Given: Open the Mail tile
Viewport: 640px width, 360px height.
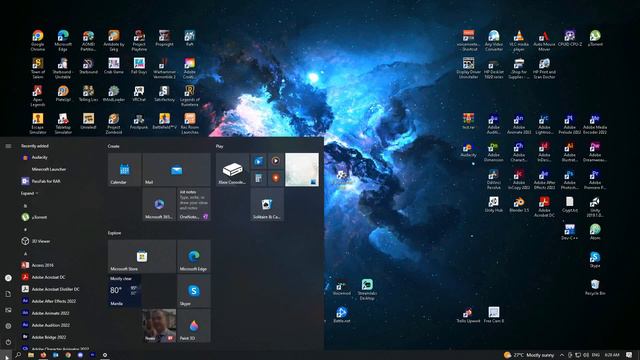Looking at the screenshot, I should pyautogui.click(x=176, y=170).
